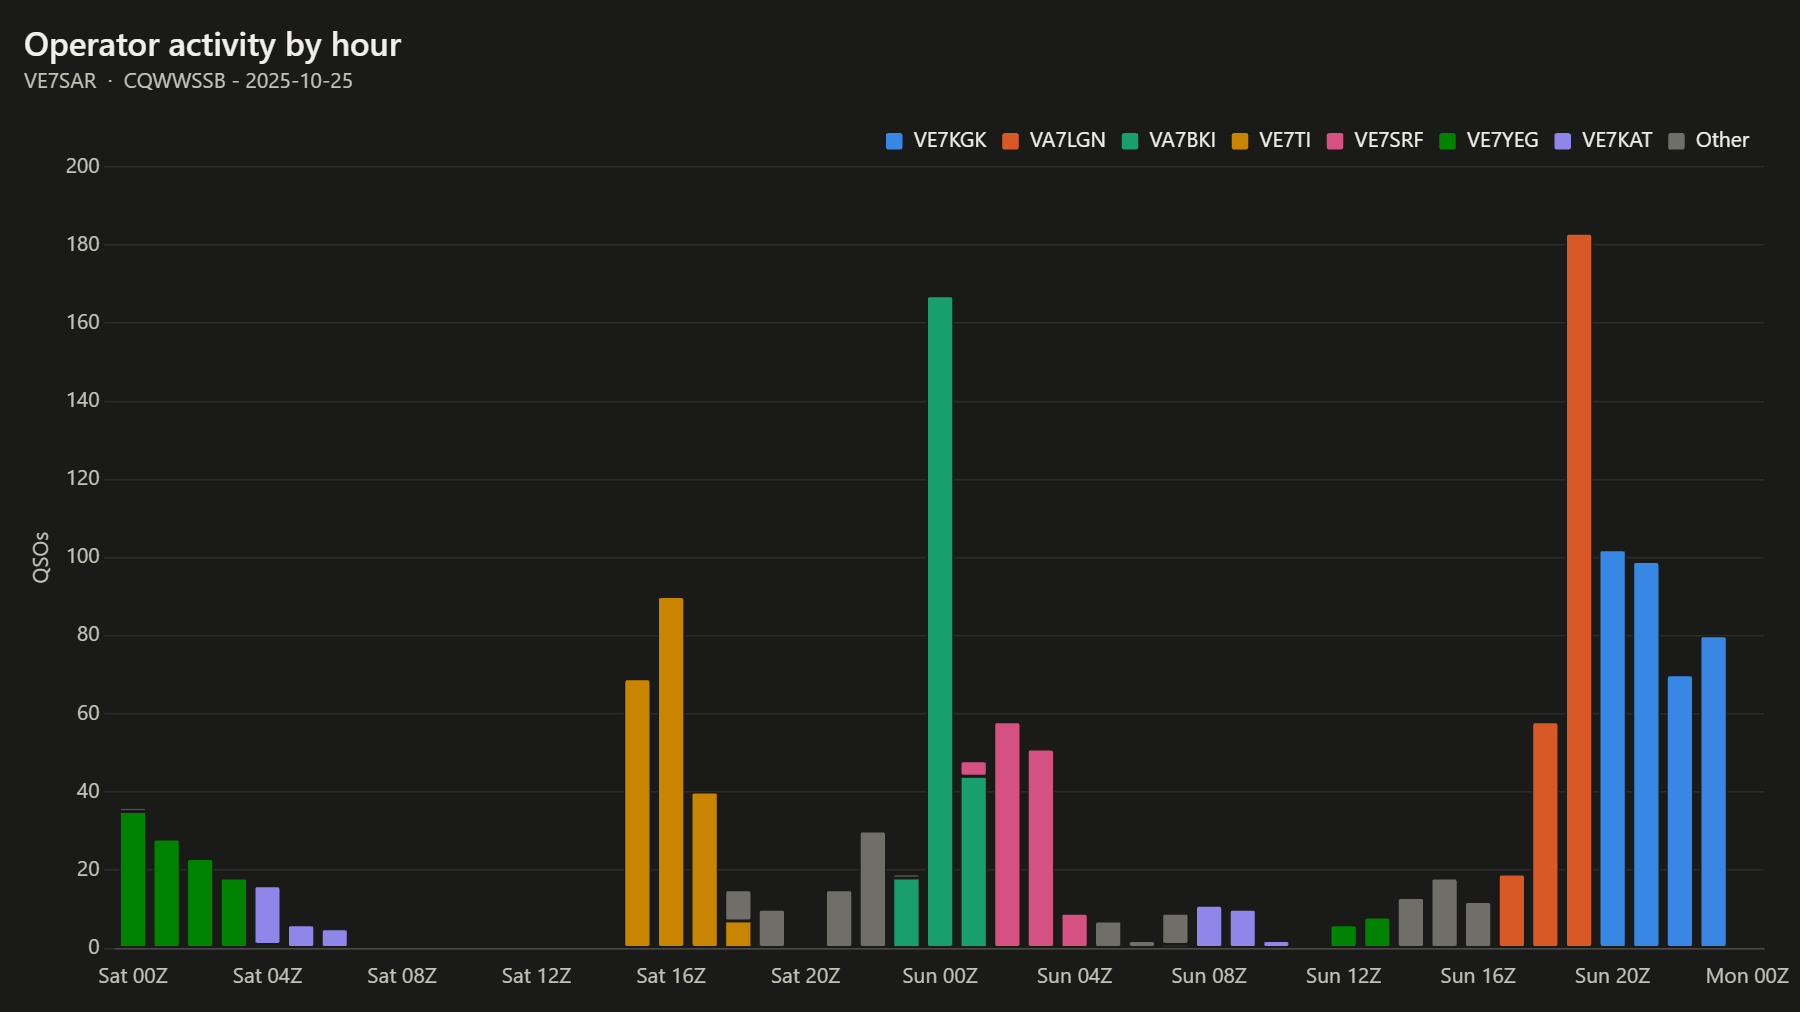
Task: Click the 'Sun 12Z' axis label
Action: 1343,976
